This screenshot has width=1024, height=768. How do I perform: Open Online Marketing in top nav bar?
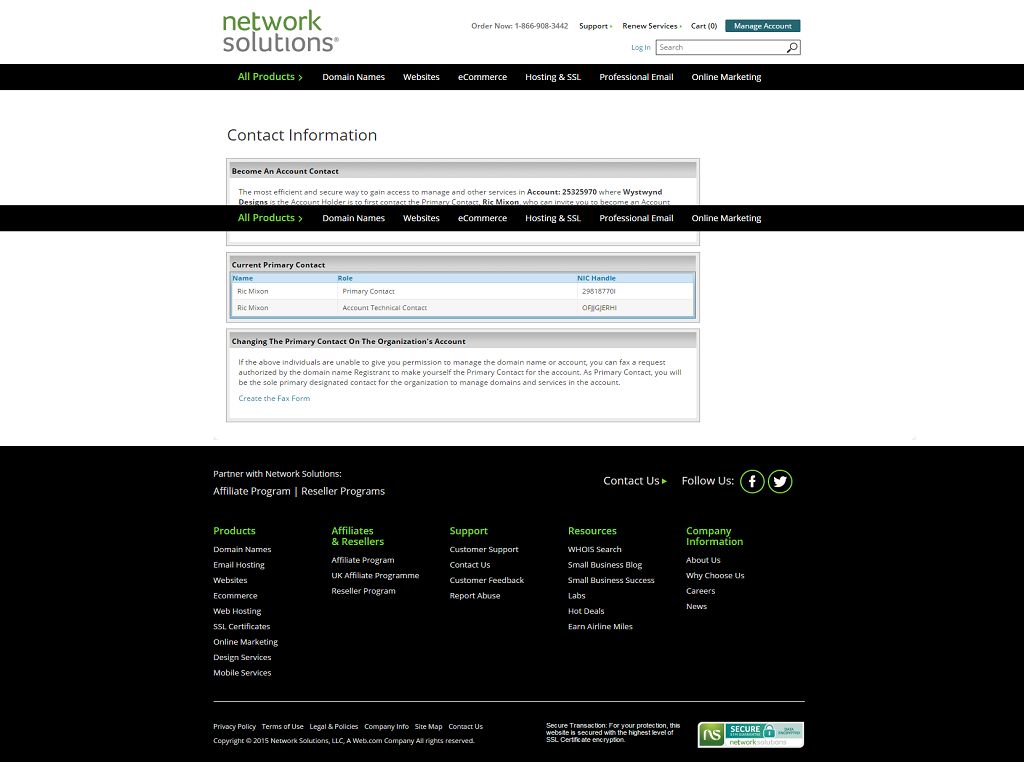pyautogui.click(x=726, y=77)
